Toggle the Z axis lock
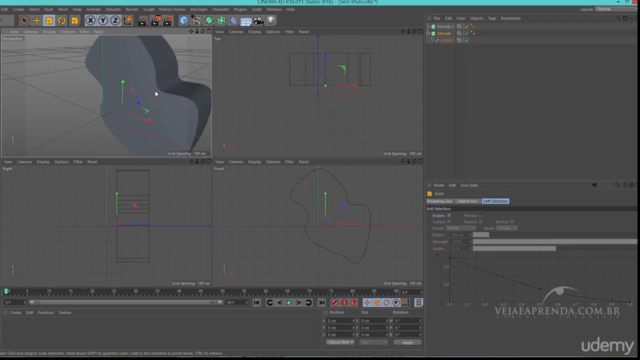Screen dimensions: 640x360 (x=115, y=20)
